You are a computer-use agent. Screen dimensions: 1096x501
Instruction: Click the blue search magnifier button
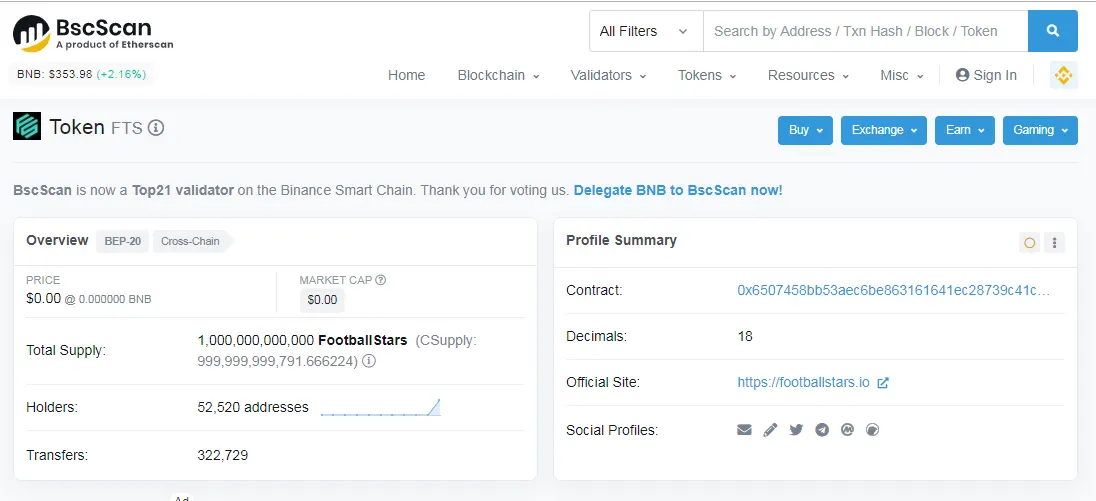[x=1053, y=31]
